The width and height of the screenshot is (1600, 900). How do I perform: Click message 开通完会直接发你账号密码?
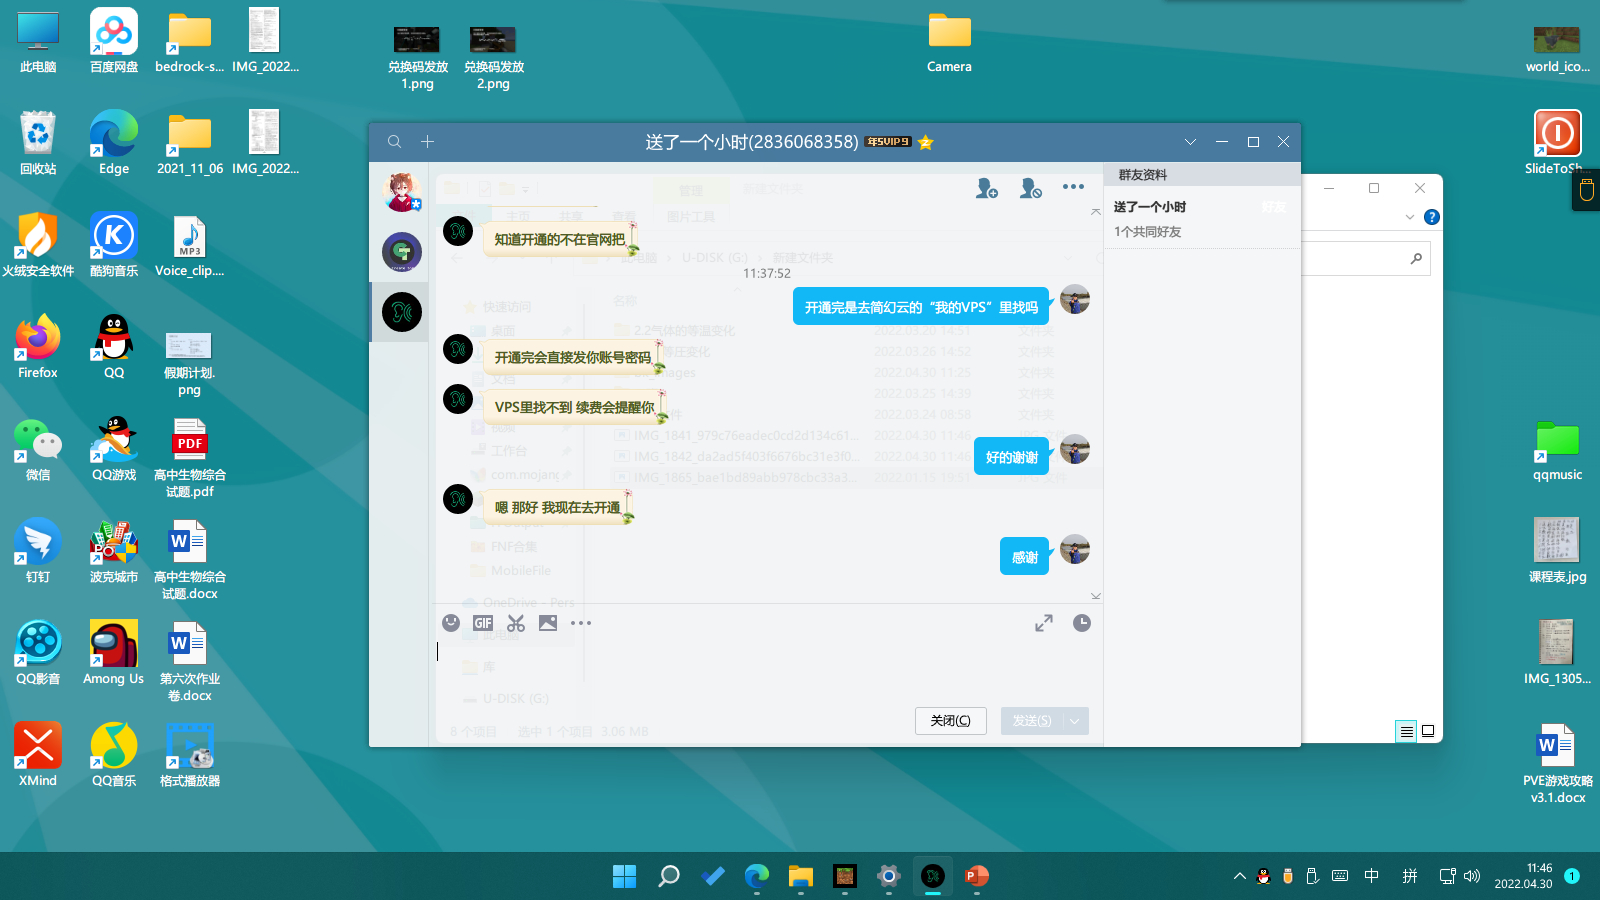(573, 357)
